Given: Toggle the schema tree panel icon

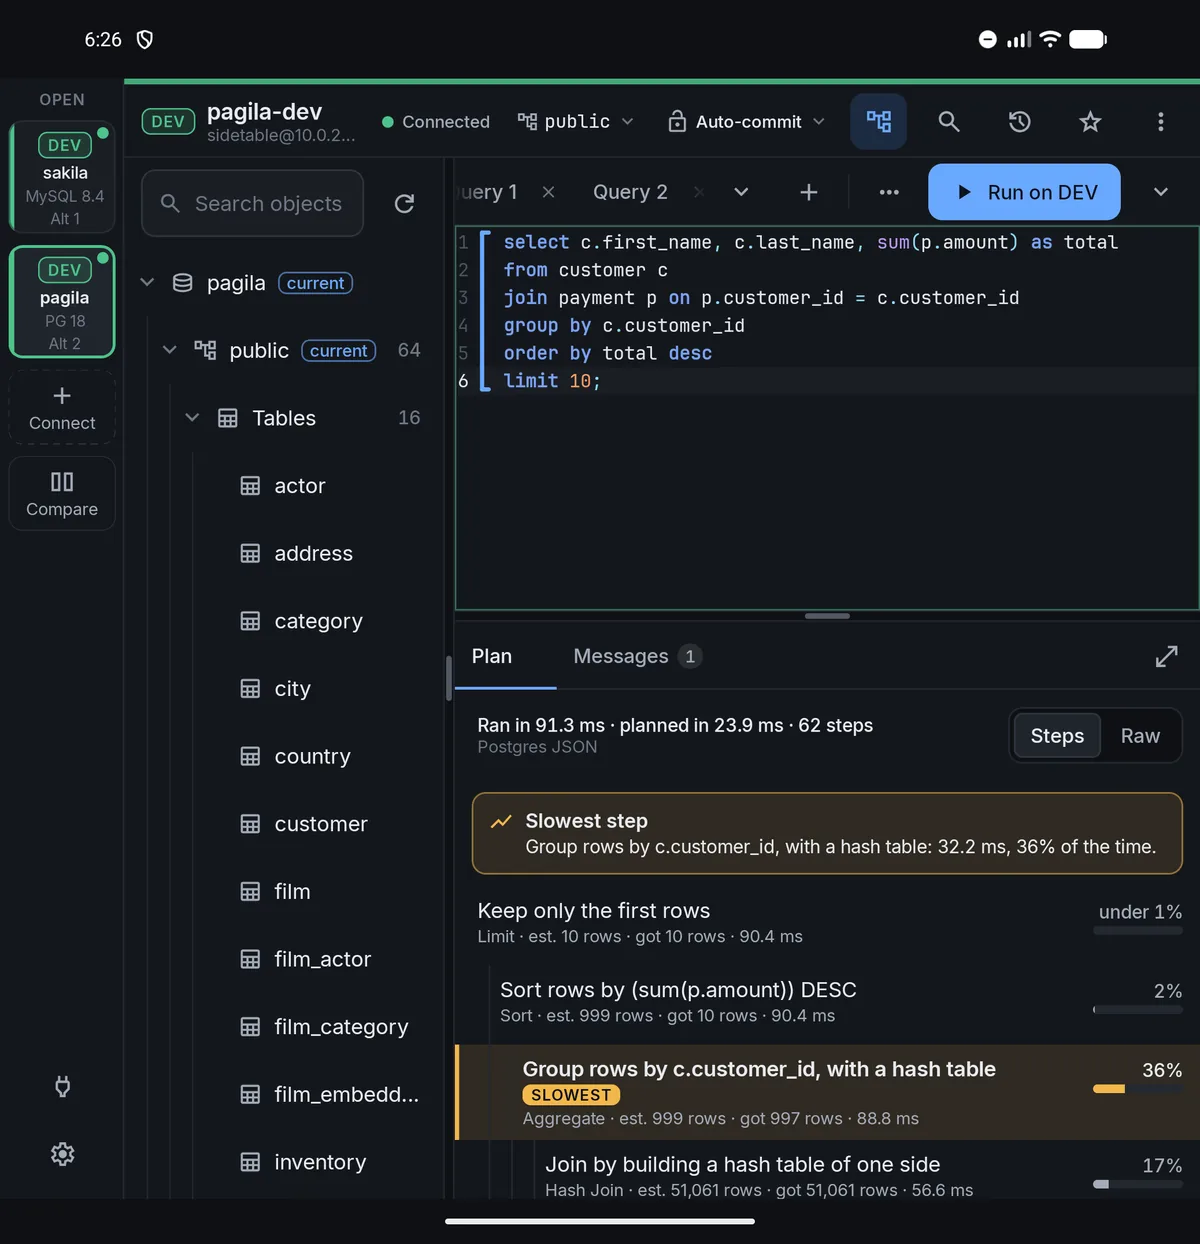Looking at the screenshot, I should tap(878, 121).
